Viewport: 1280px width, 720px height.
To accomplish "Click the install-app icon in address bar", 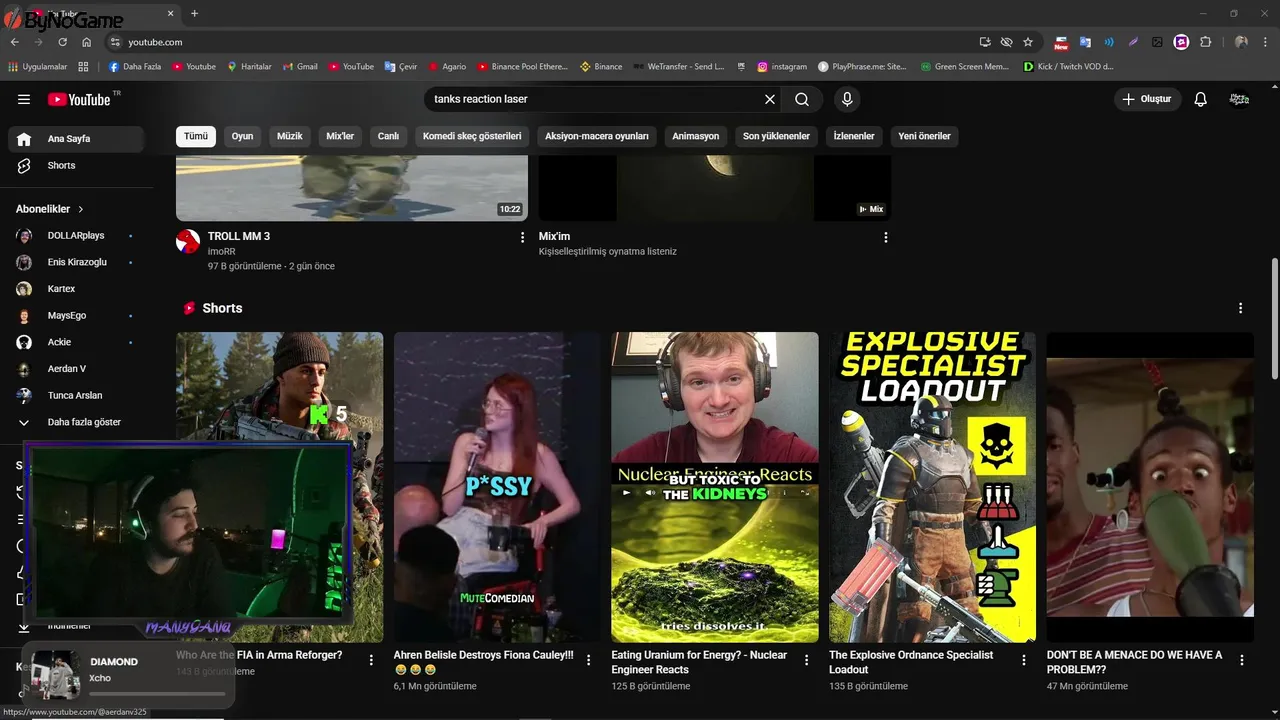I will pos(985,42).
